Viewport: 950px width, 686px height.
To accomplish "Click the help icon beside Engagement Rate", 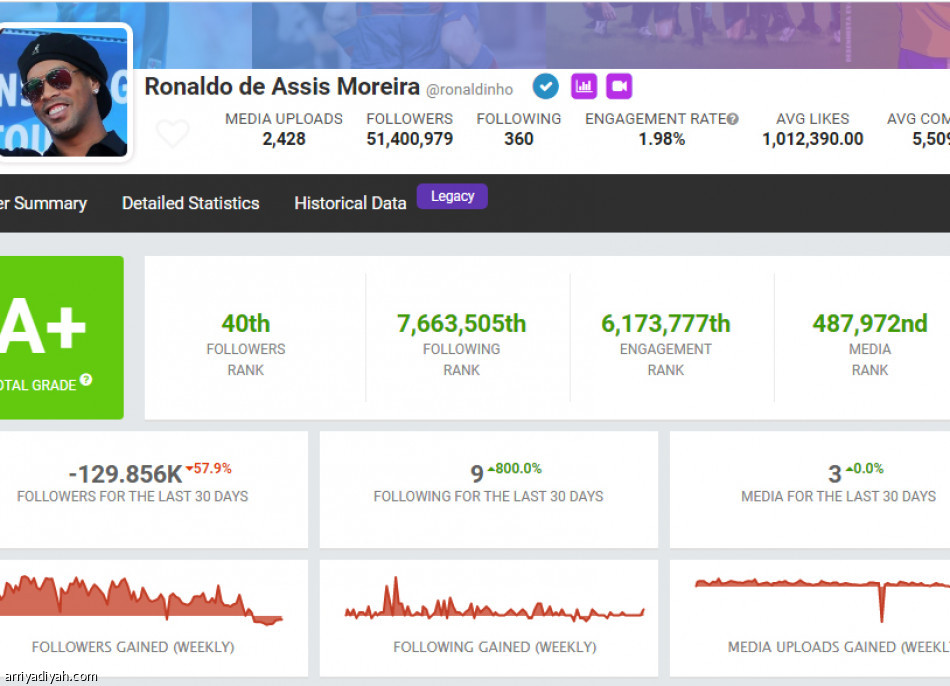I will 733,119.
